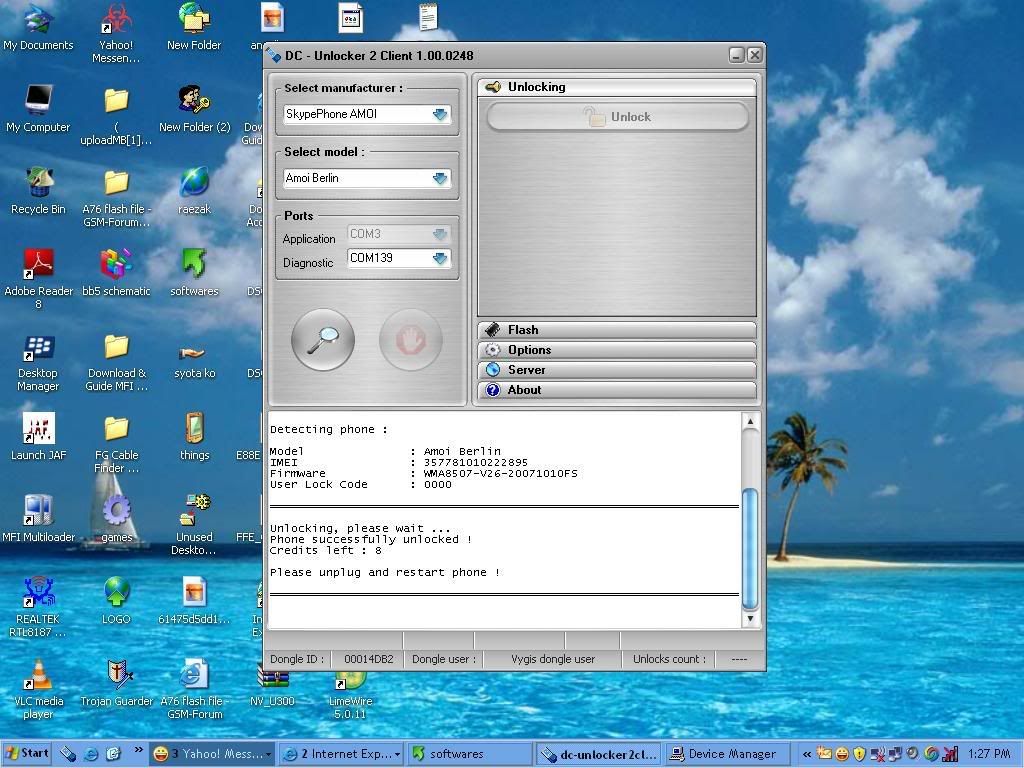Click the Unlock button
Viewport: 1024px width, 768px height.
[617, 117]
